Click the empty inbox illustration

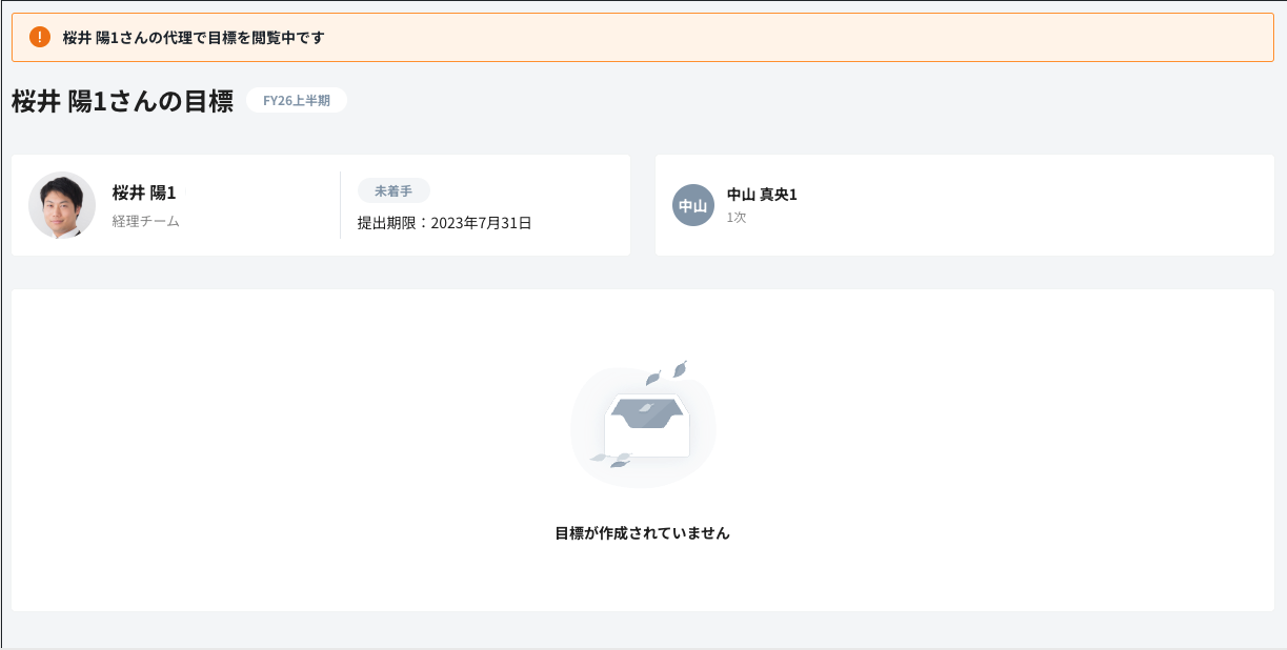pyautogui.click(x=646, y=427)
